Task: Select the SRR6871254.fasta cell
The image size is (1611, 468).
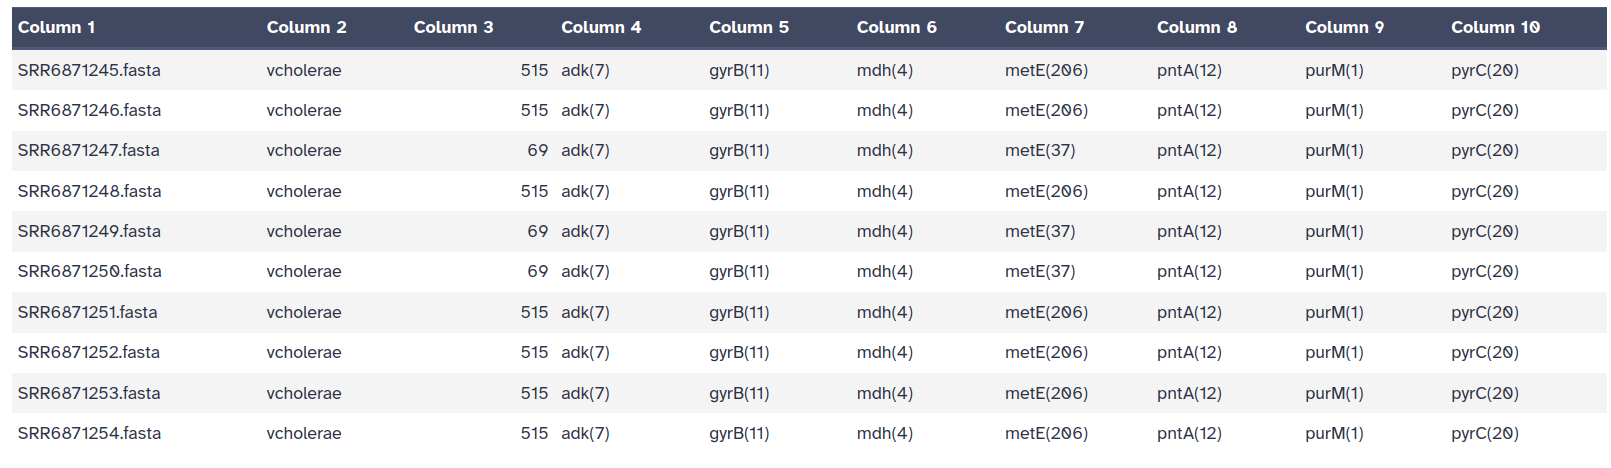Action: coord(89,433)
